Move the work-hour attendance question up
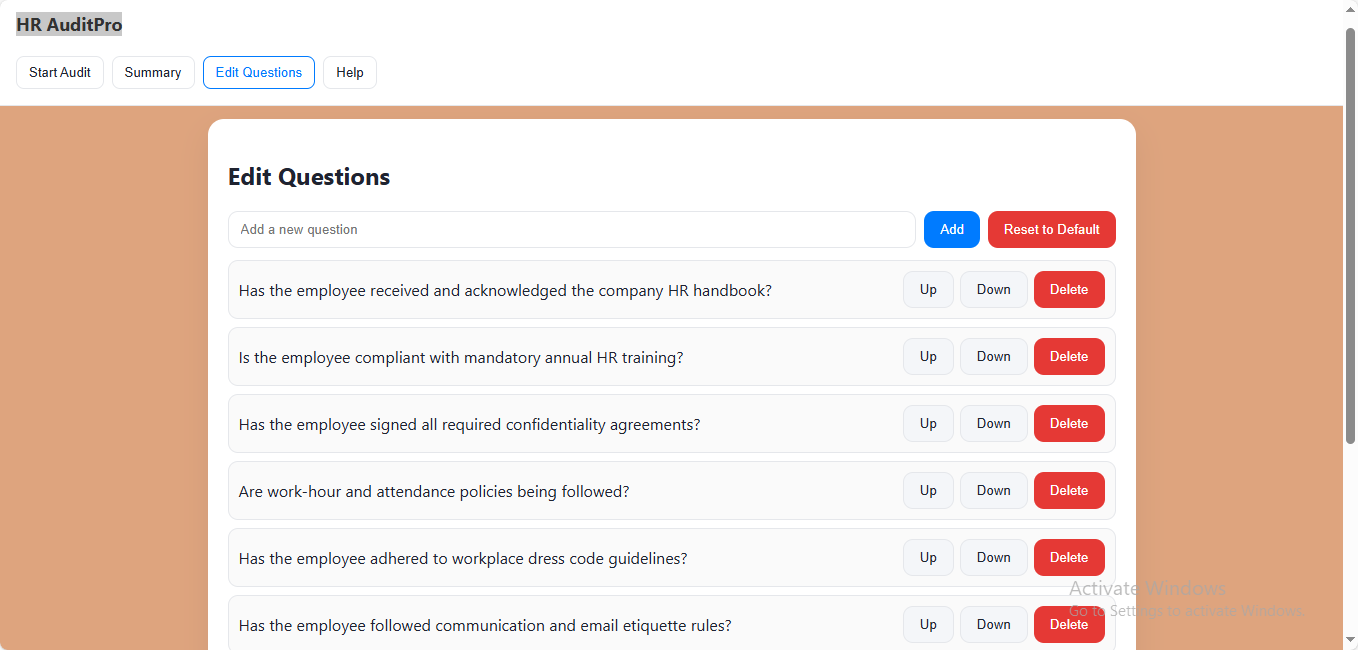Viewport: 1358px width, 650px height. pyautogui.click(x=928, y=491)
